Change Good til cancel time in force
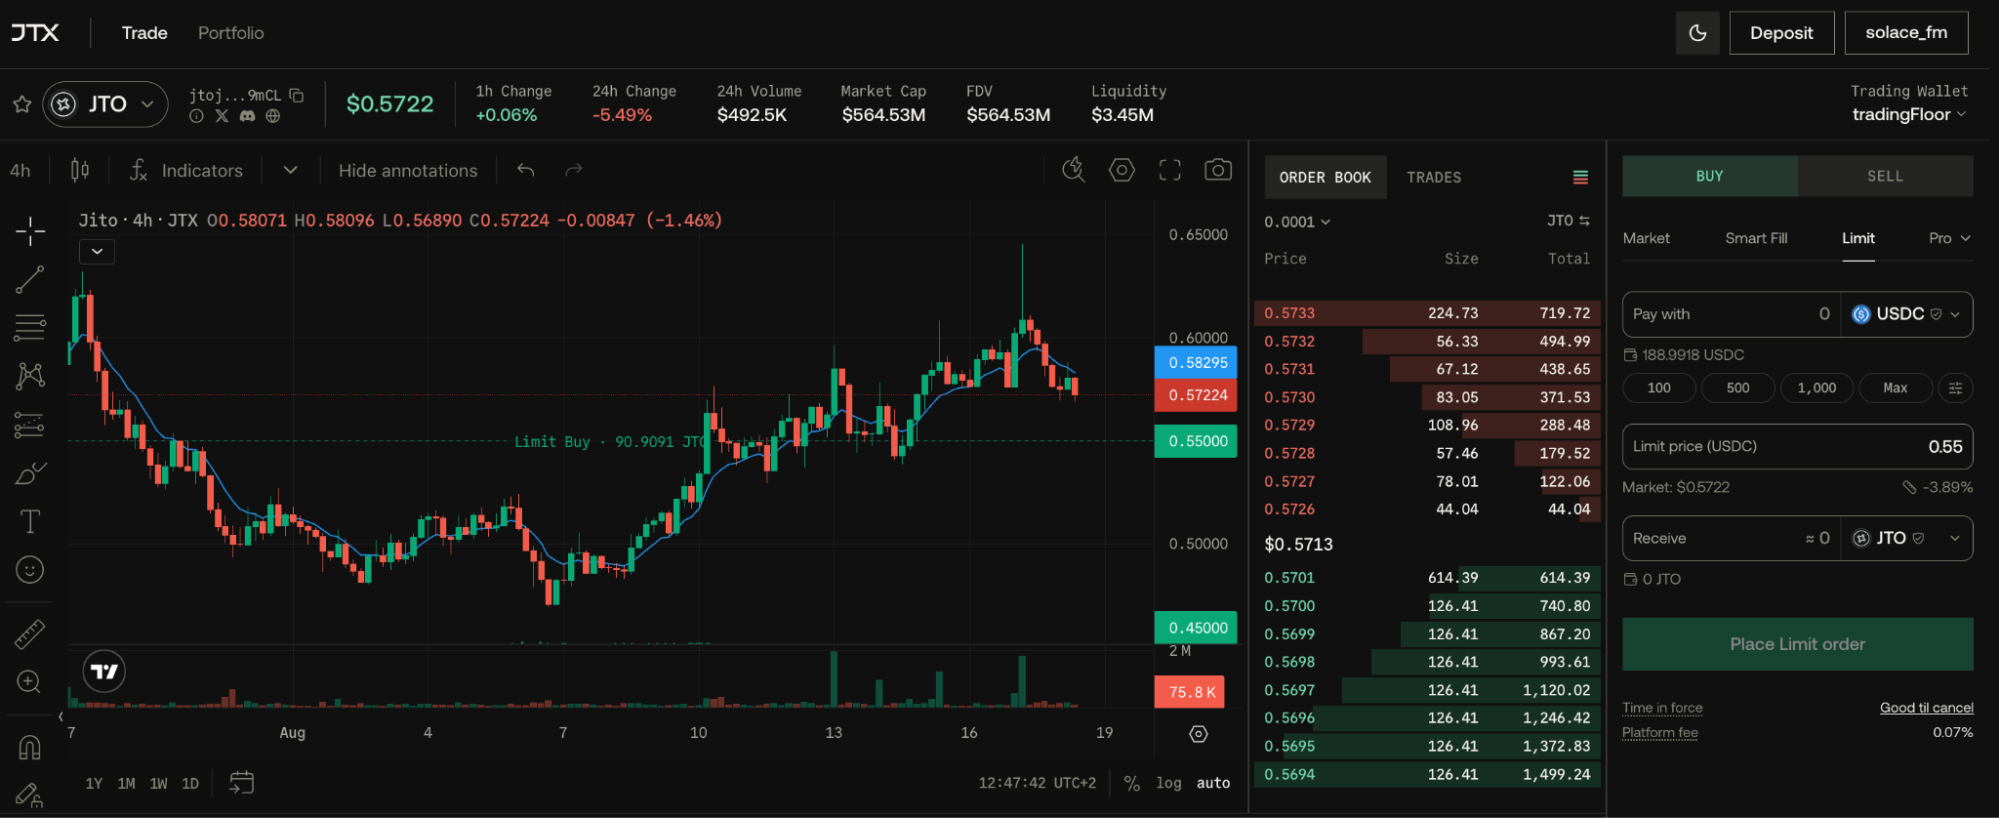This screenshot has height=818, width=1999. 1926,708
